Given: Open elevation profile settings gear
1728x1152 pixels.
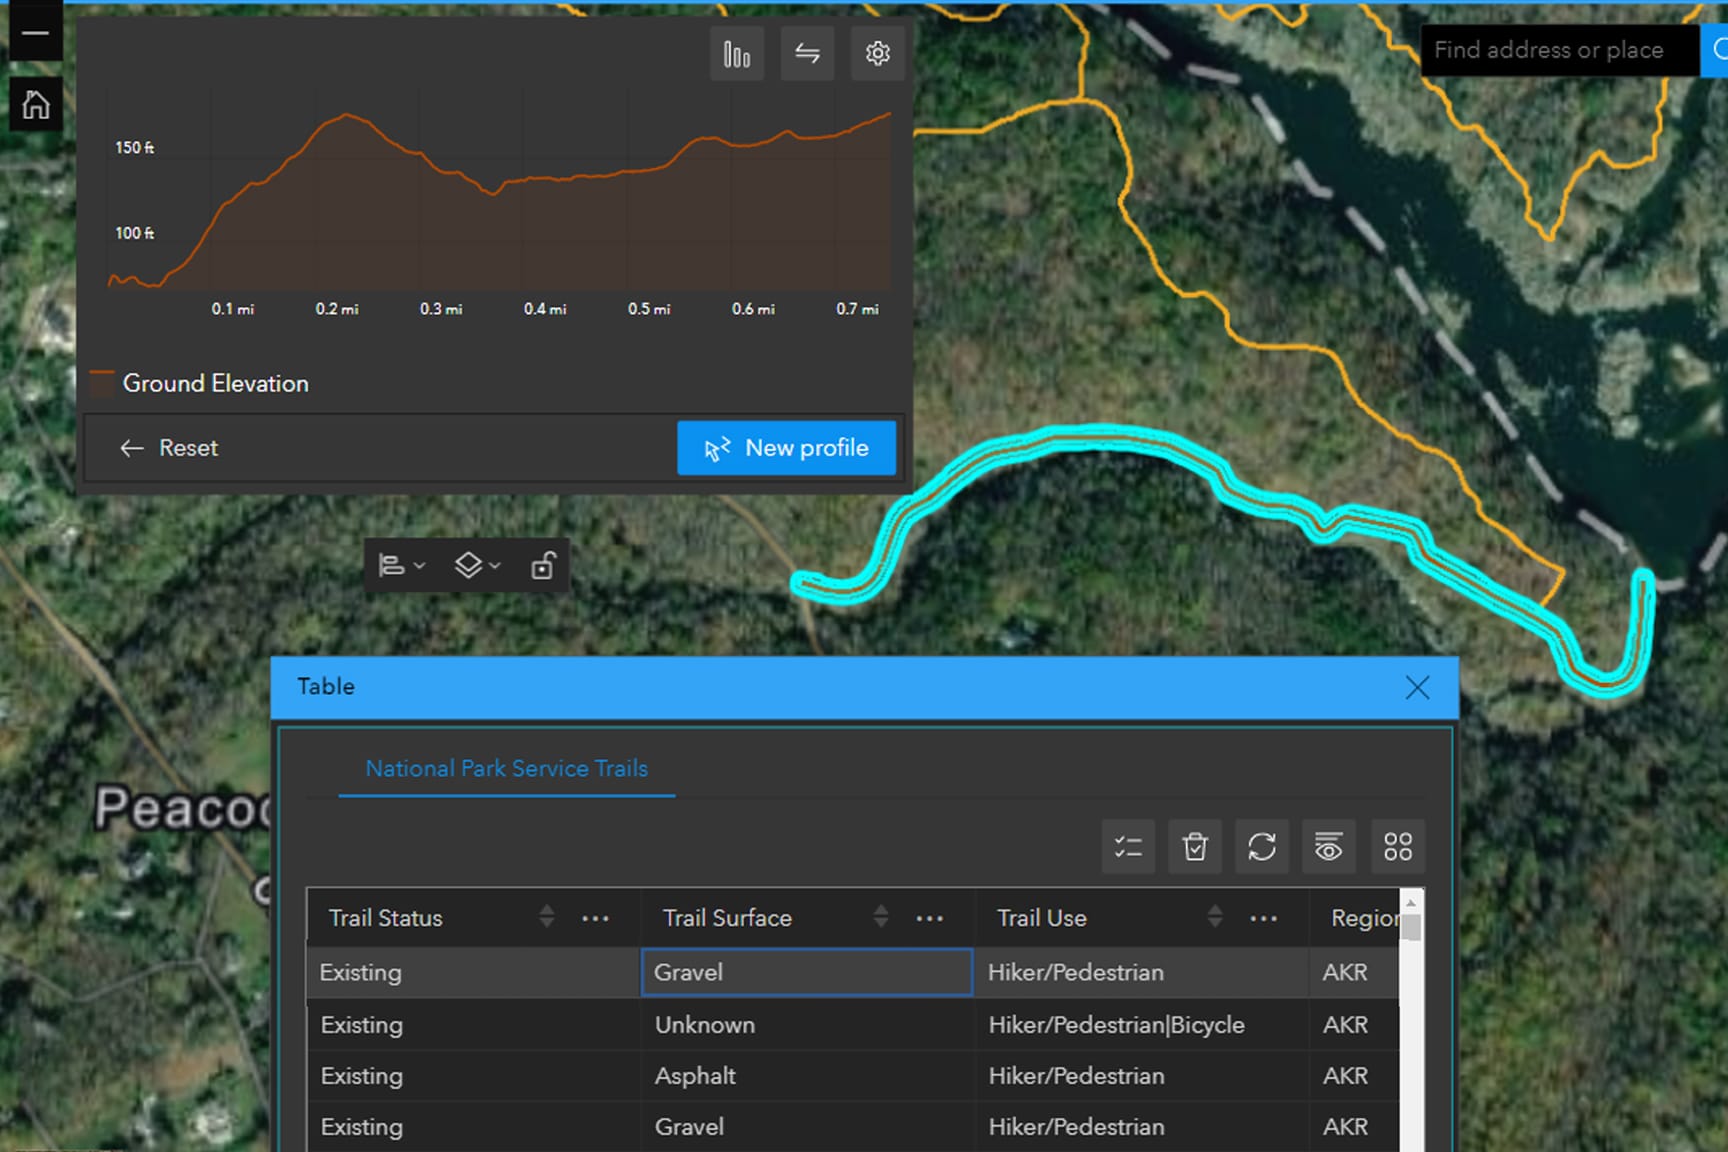Looking at the screenshot, I should pos(877,54).
